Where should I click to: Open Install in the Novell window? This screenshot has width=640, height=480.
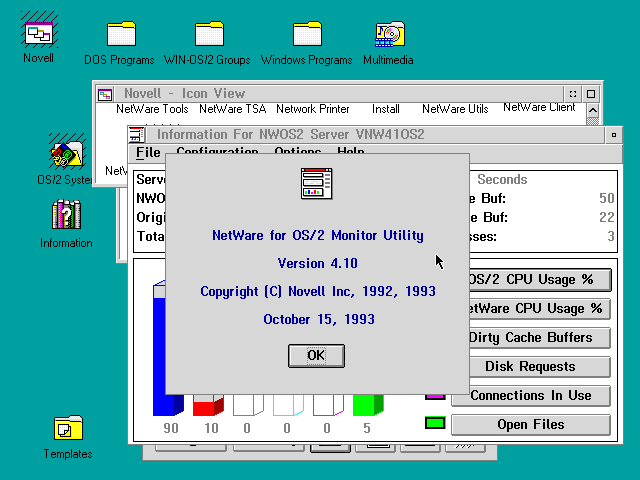386,109
